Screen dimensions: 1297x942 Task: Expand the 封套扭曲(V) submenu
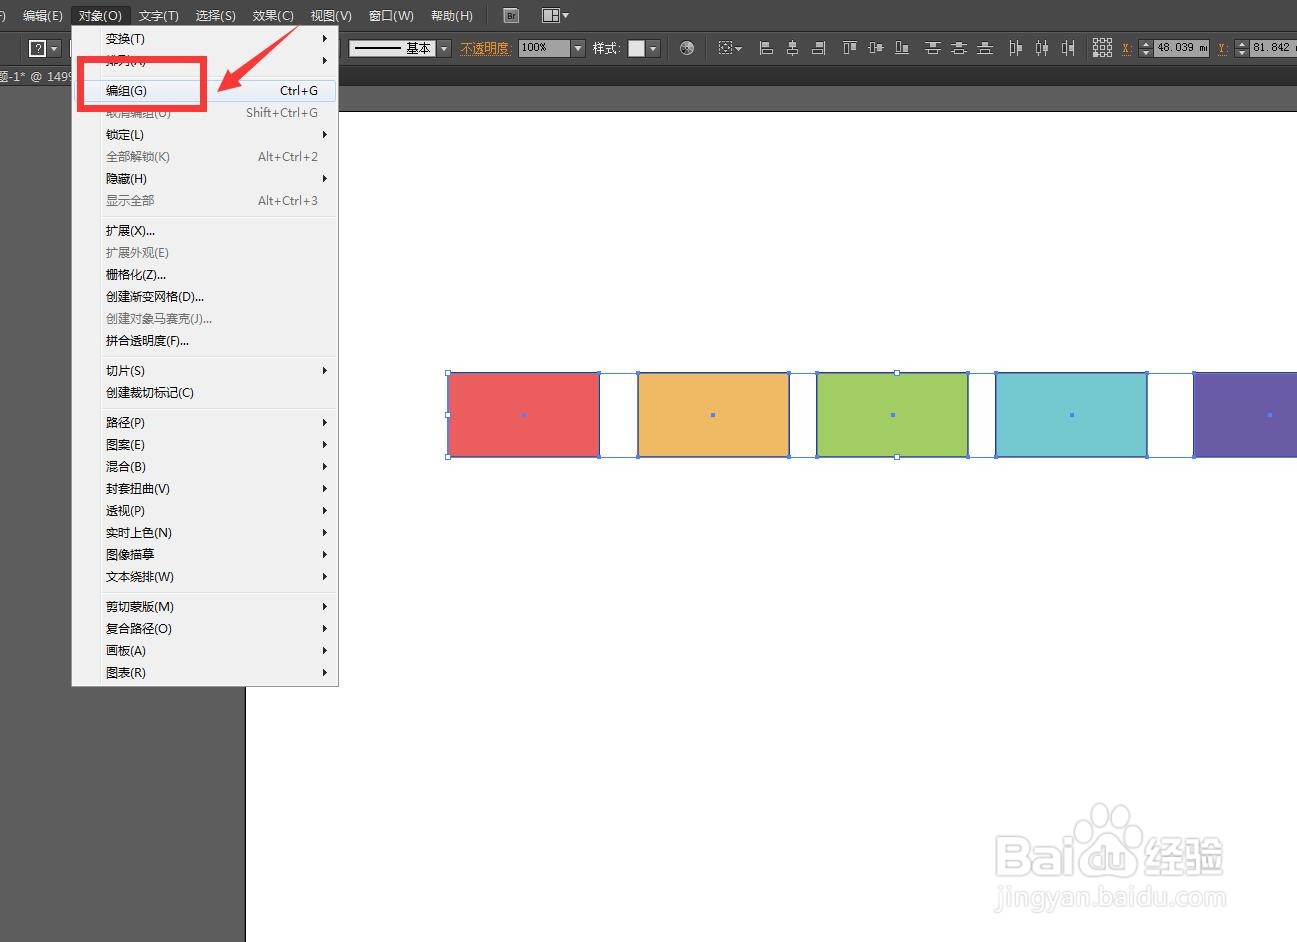coord(205,489)
